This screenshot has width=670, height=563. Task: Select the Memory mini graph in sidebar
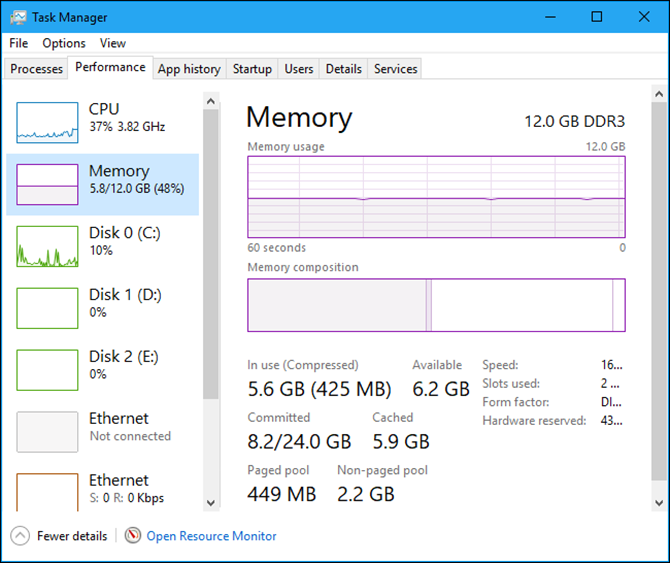pos(47,184)
